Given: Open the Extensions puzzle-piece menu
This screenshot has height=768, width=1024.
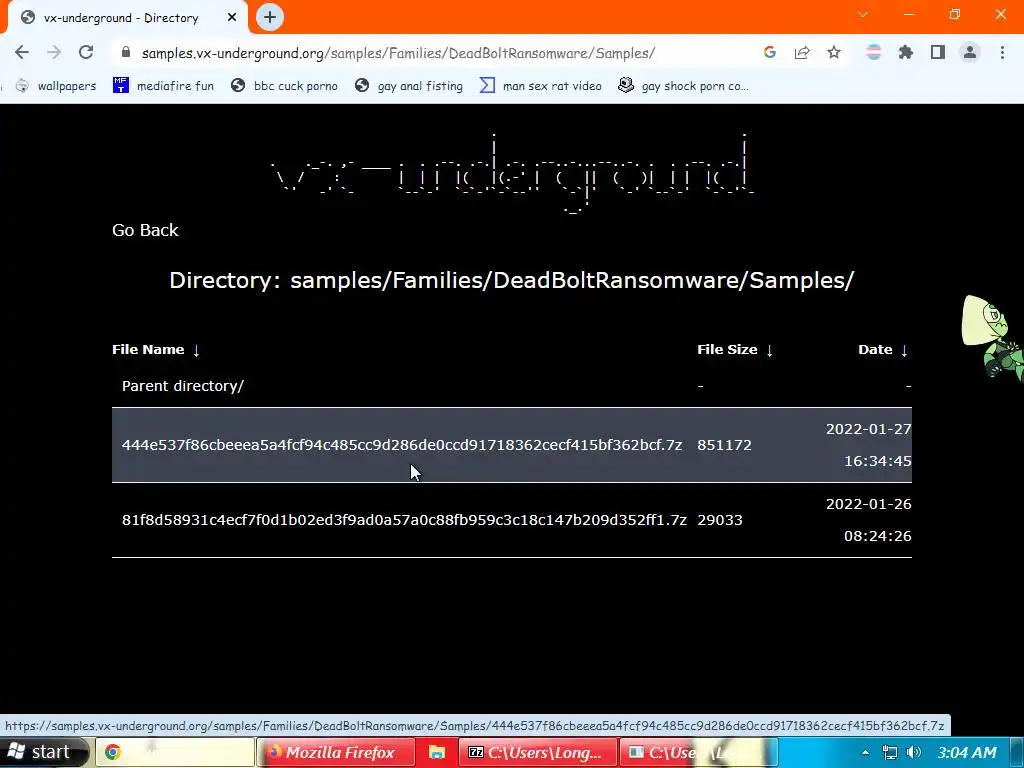Looking at the screenshot, I should click(x=905, y=52).
